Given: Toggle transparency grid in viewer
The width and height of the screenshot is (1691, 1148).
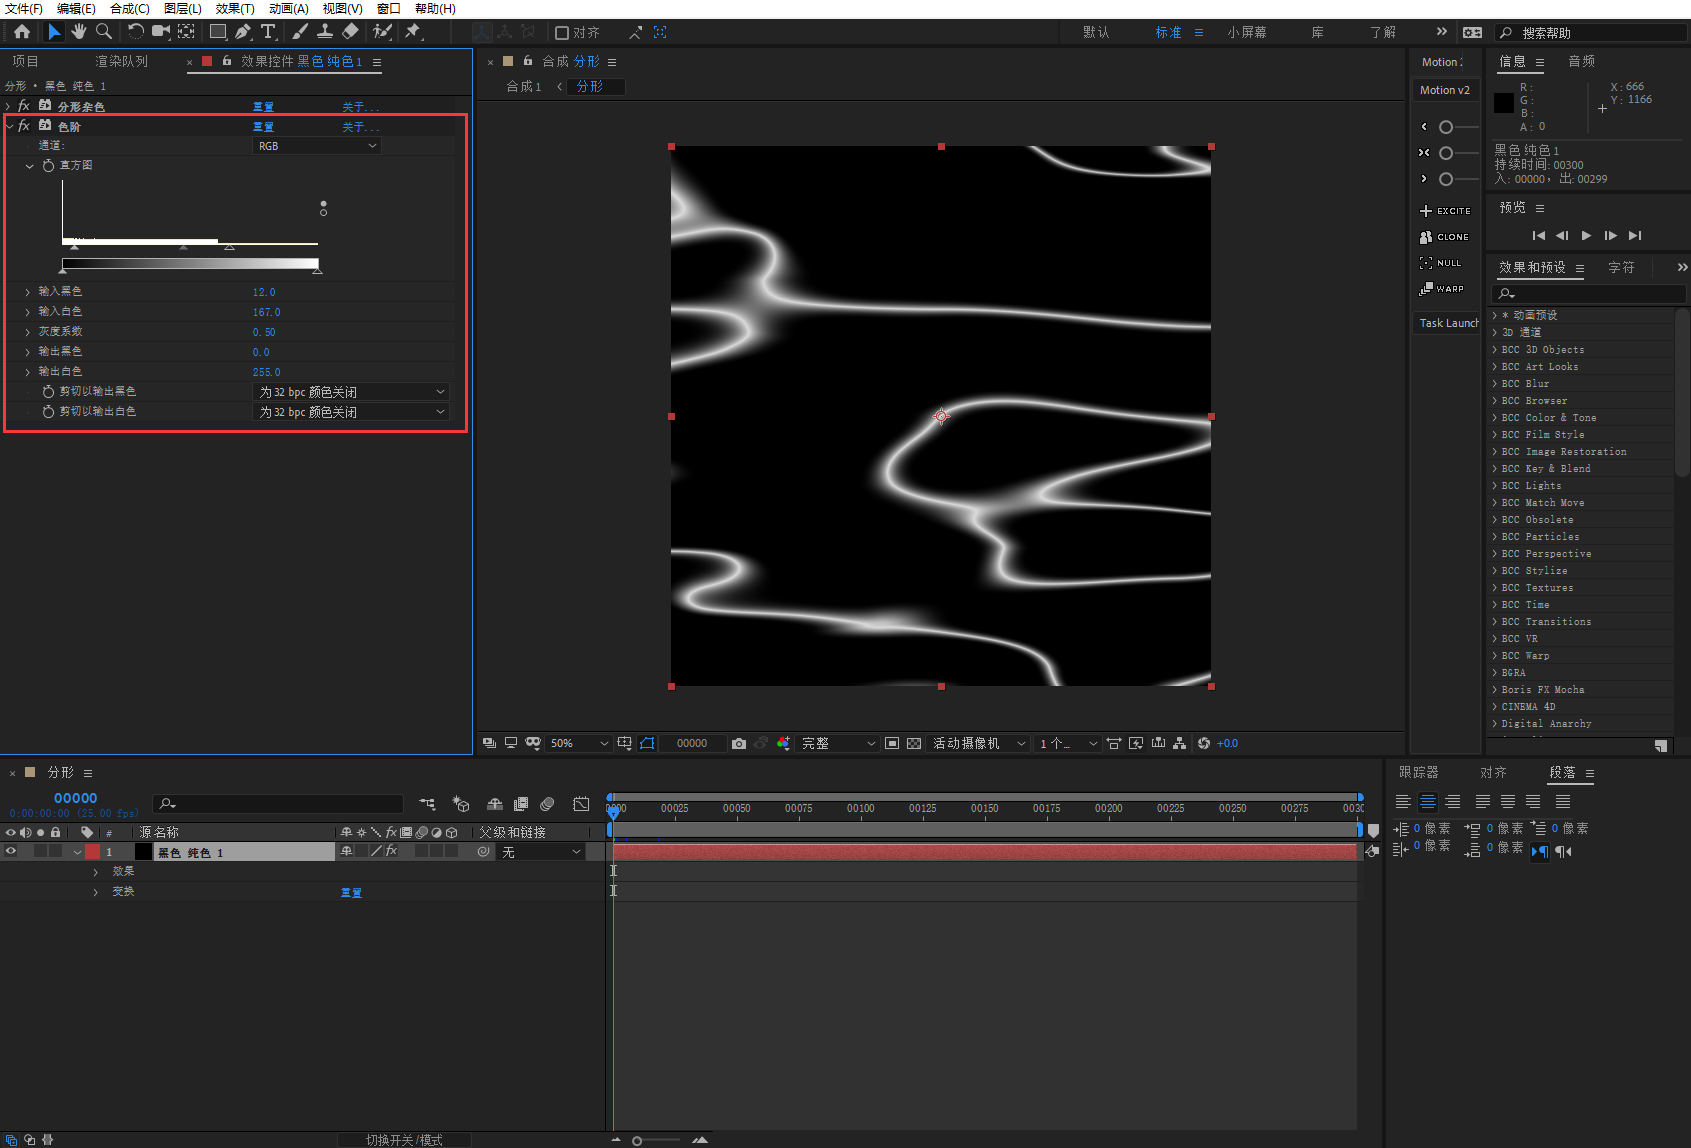Looking at the screenshot, I should tap(914, 744).
